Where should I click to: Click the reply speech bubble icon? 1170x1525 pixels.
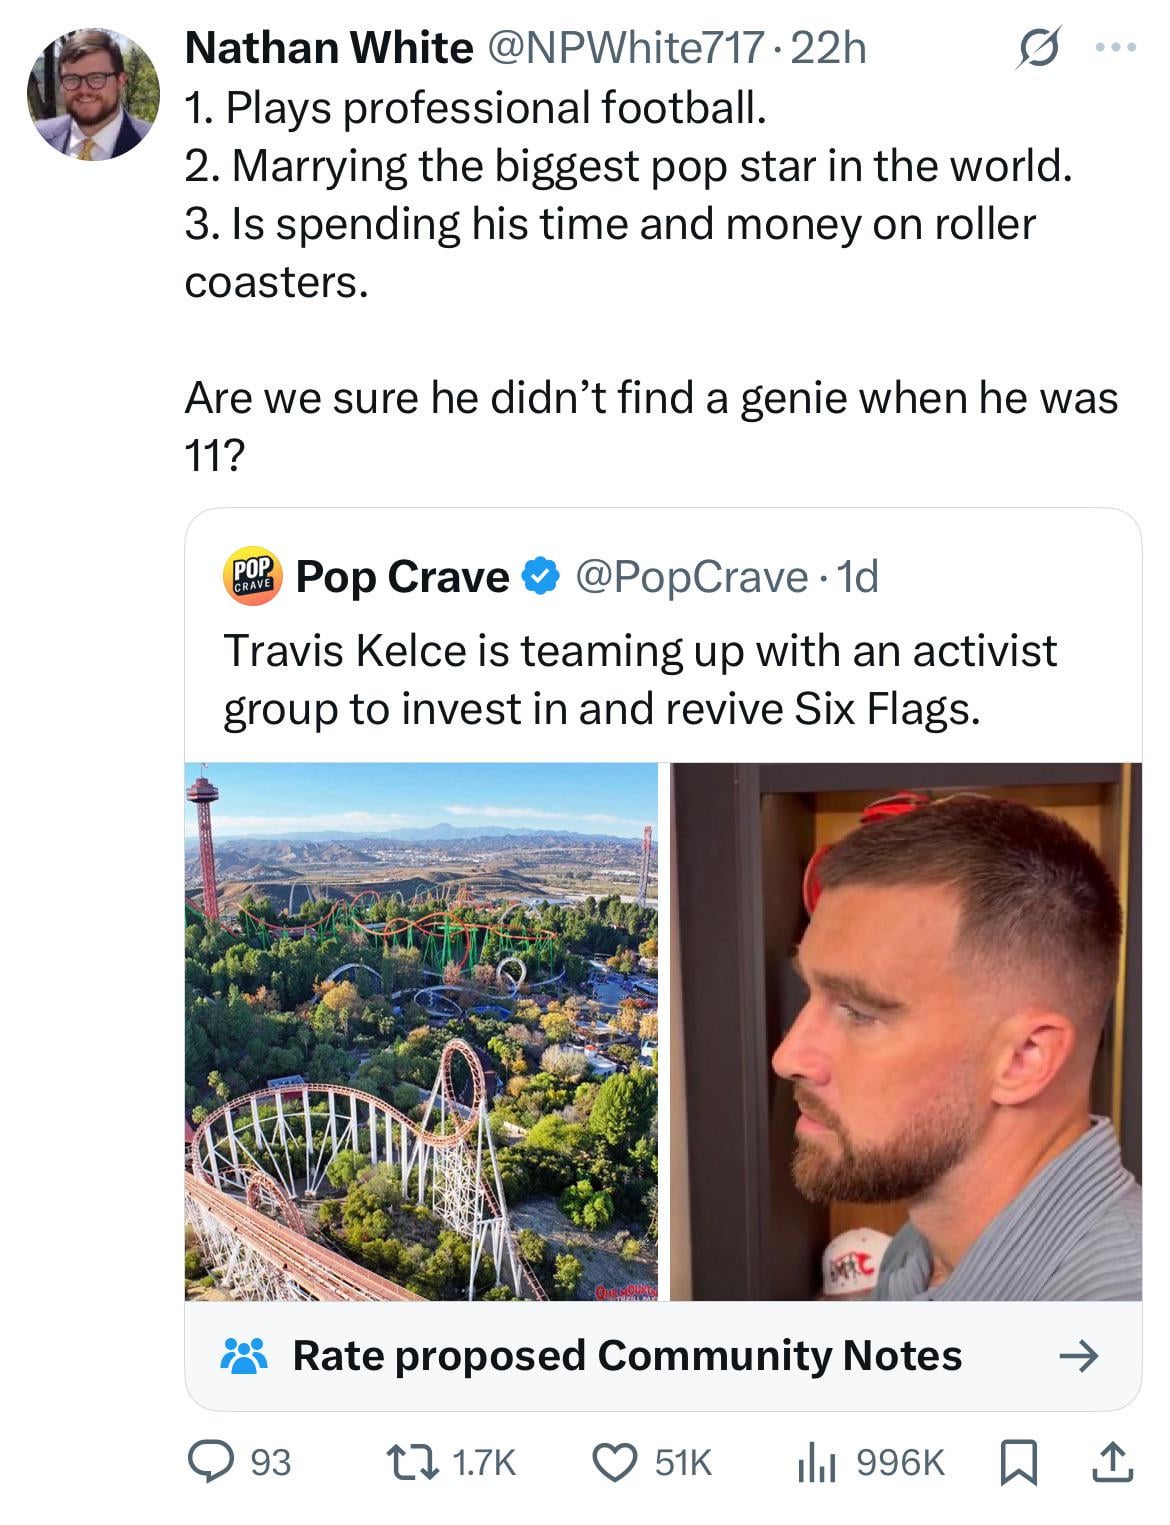(x=212, y=1462)
